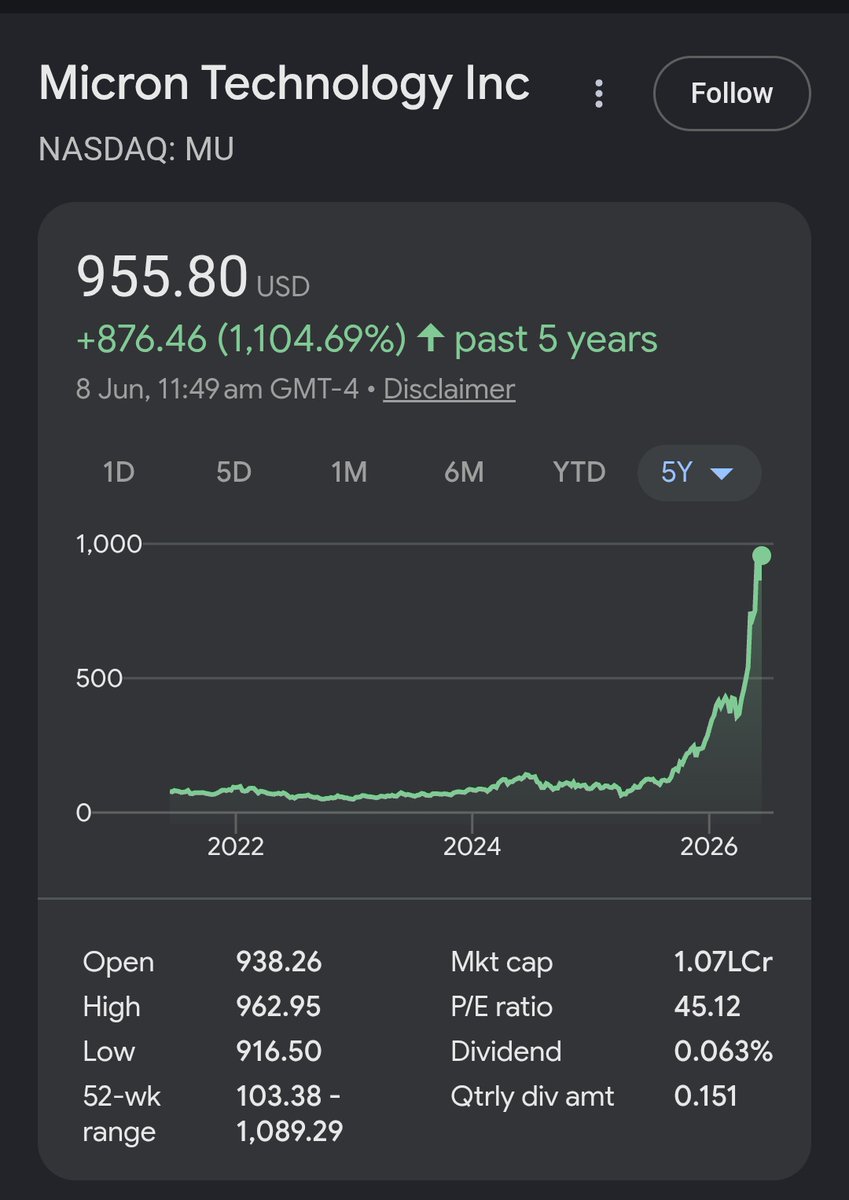
Task: Open the three-dot more options menu
Action: pos(599,94)
